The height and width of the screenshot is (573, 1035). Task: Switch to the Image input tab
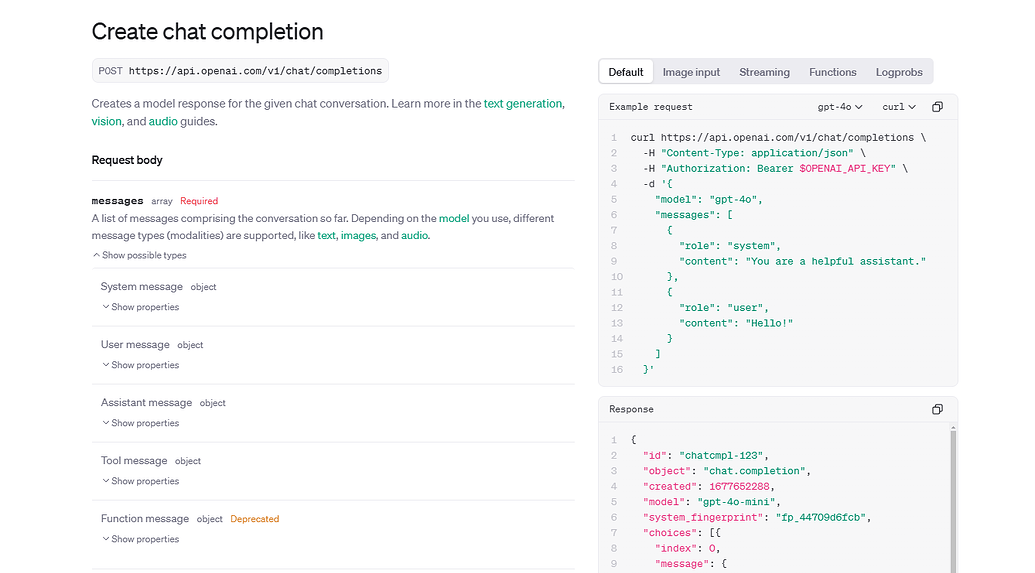click(691, 72)
